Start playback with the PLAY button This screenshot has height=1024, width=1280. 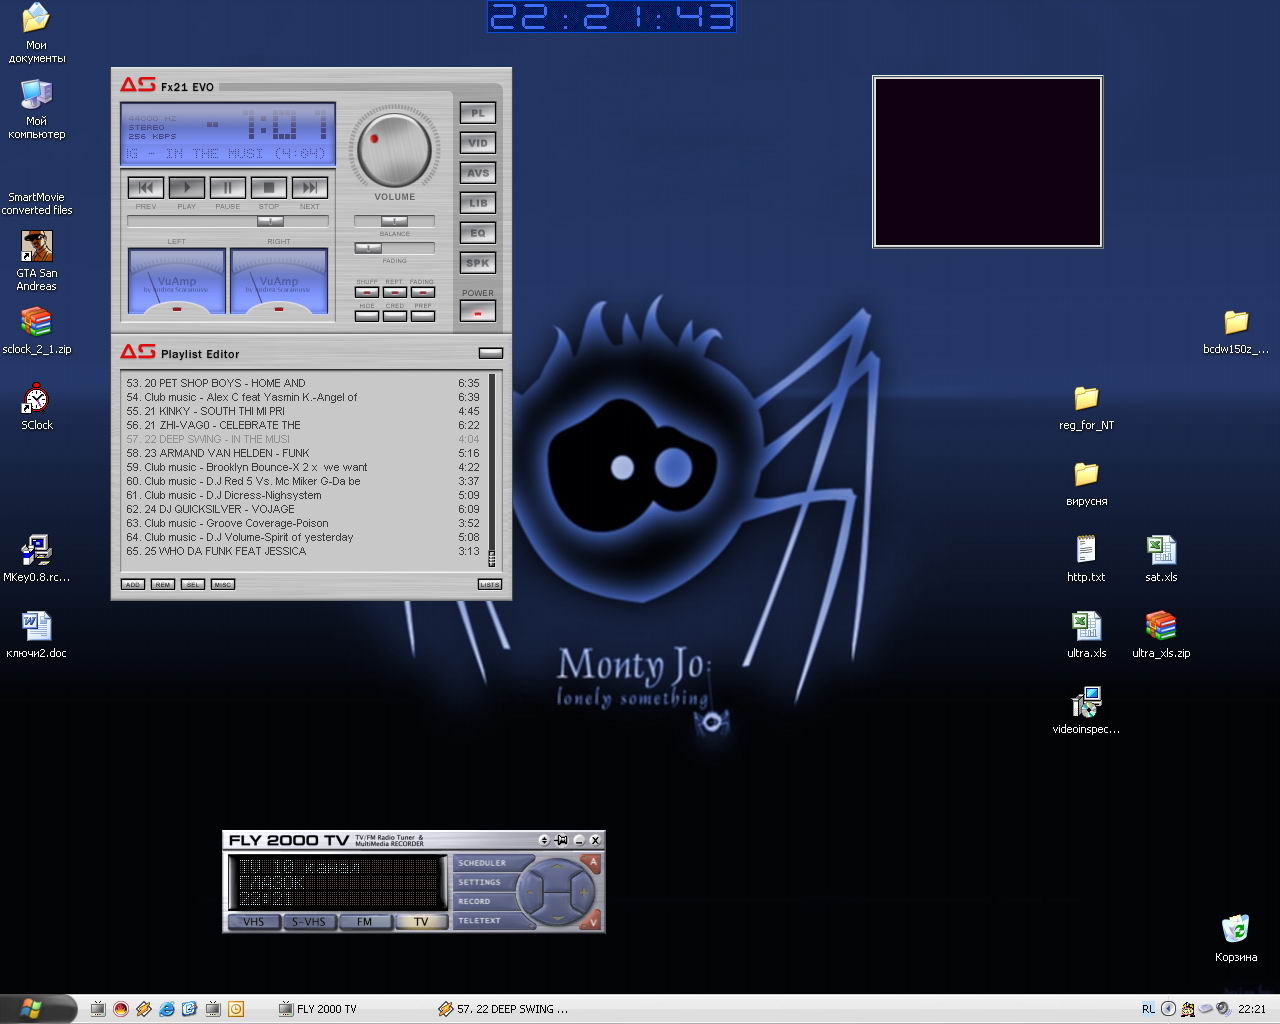pyautogui.click(x=187, y=187)
